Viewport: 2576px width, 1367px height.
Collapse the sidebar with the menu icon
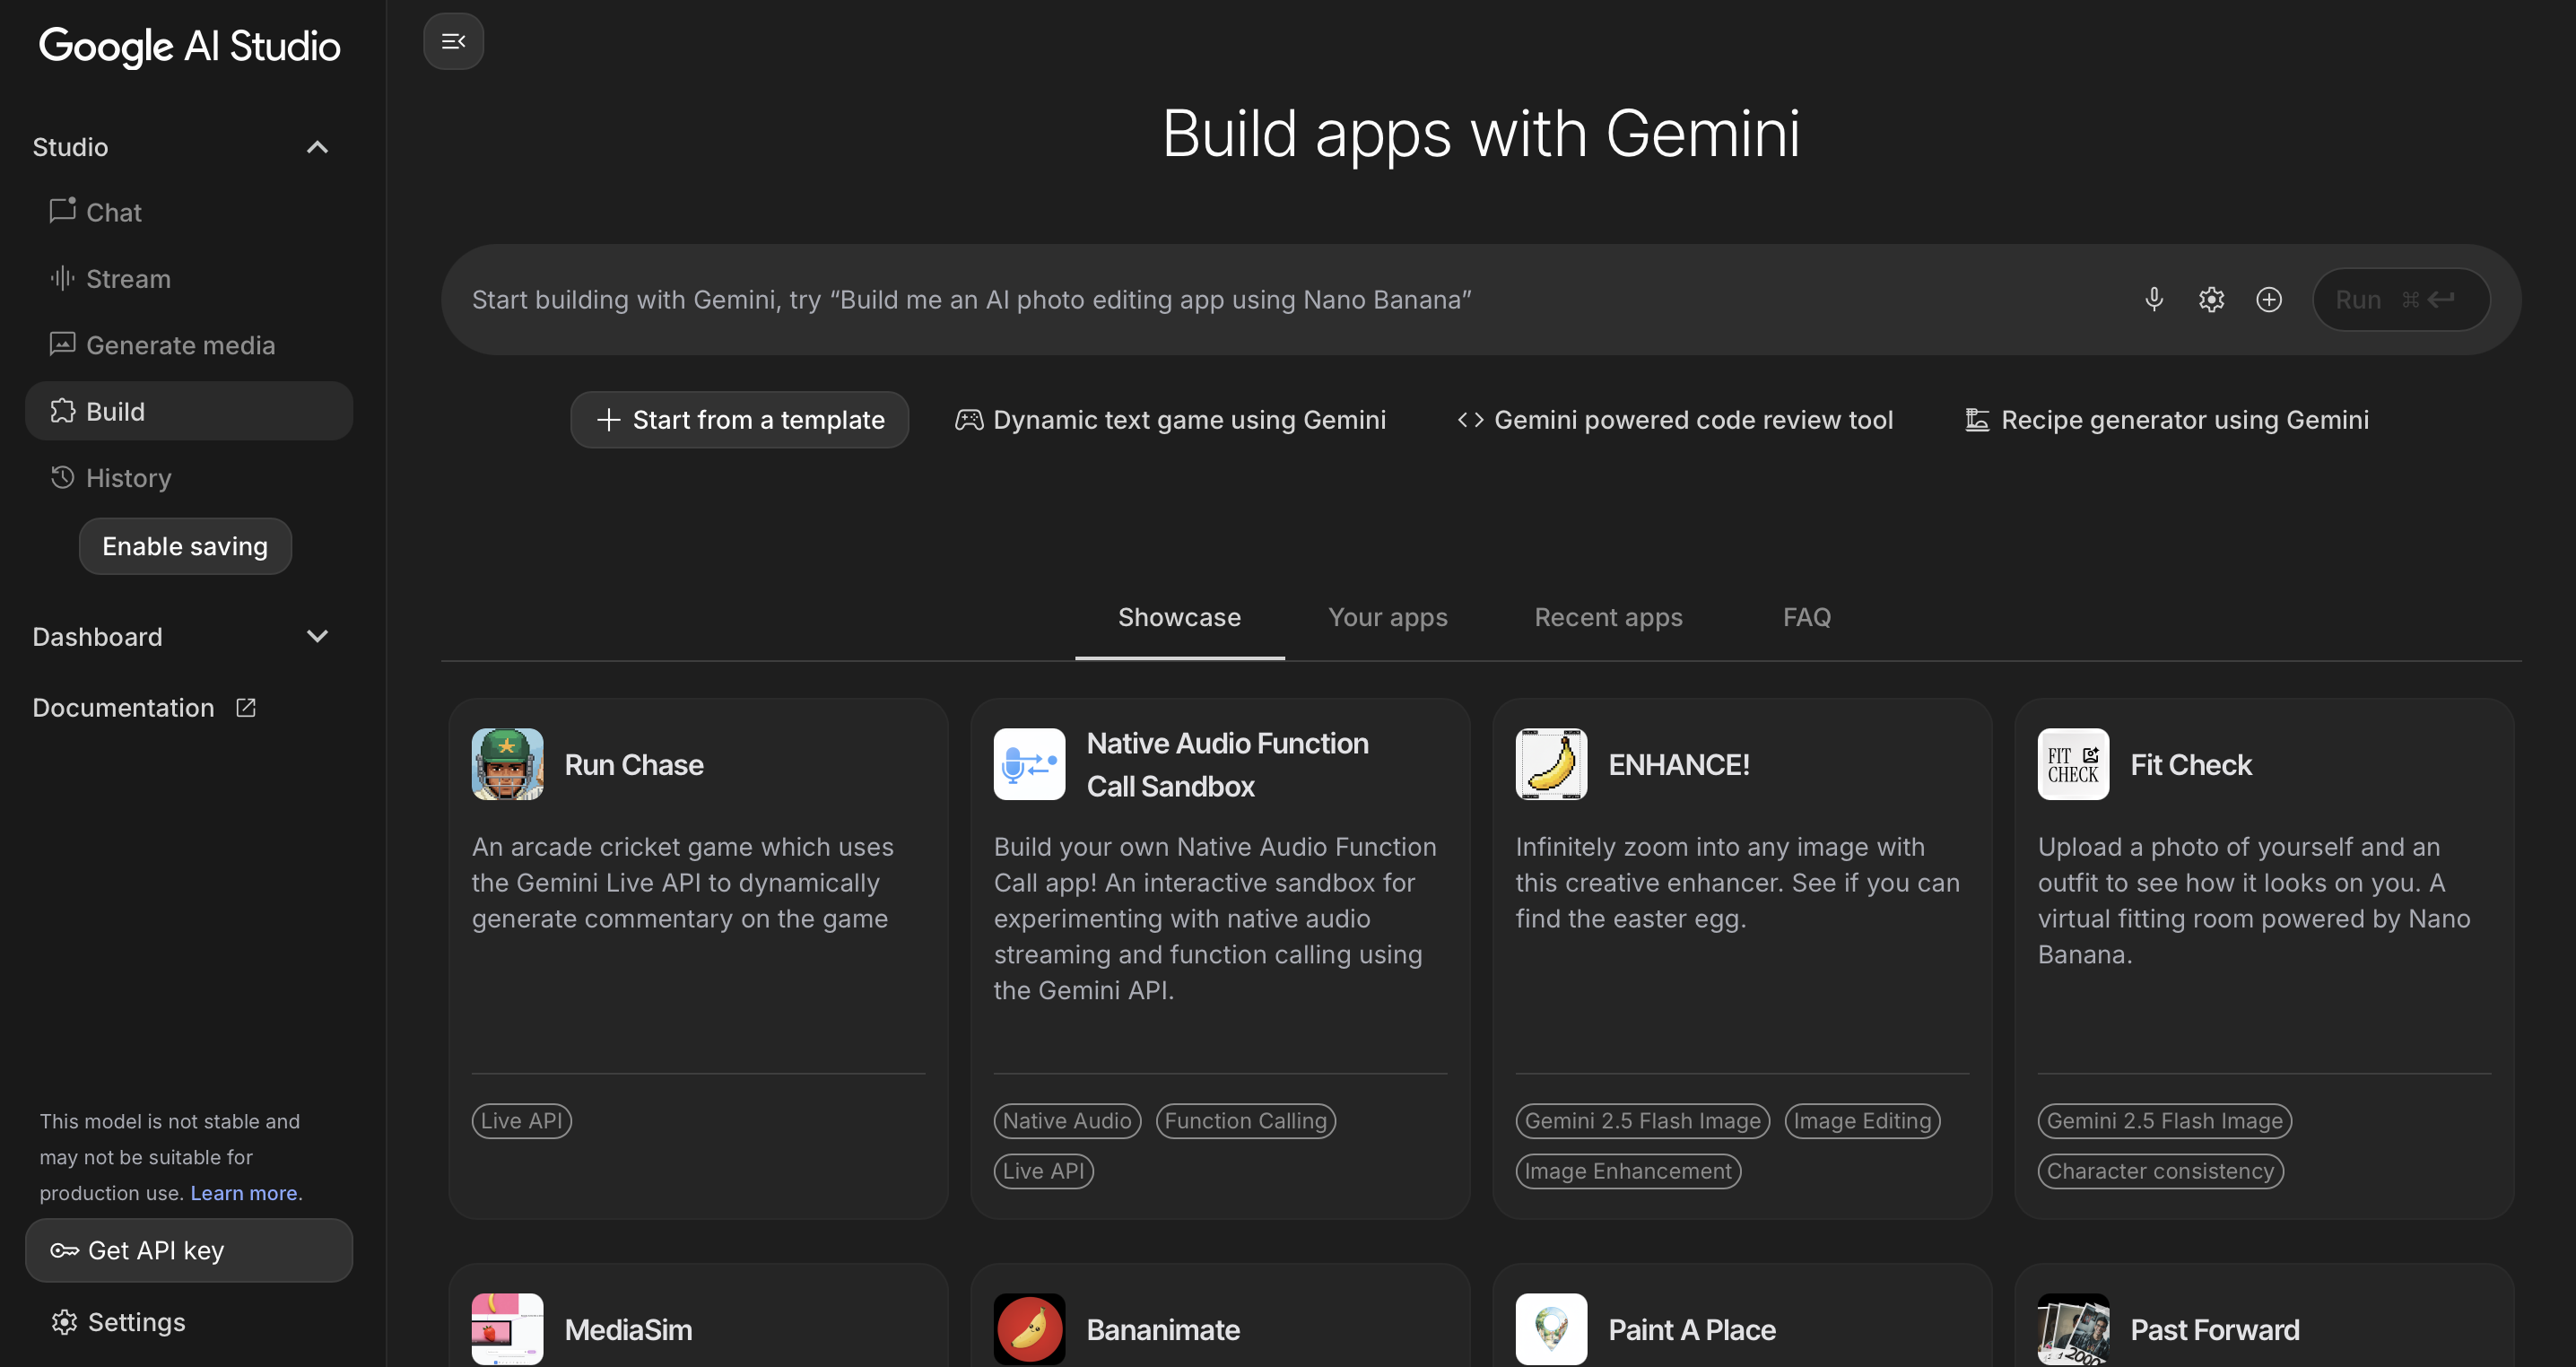(x=453, y=41)
